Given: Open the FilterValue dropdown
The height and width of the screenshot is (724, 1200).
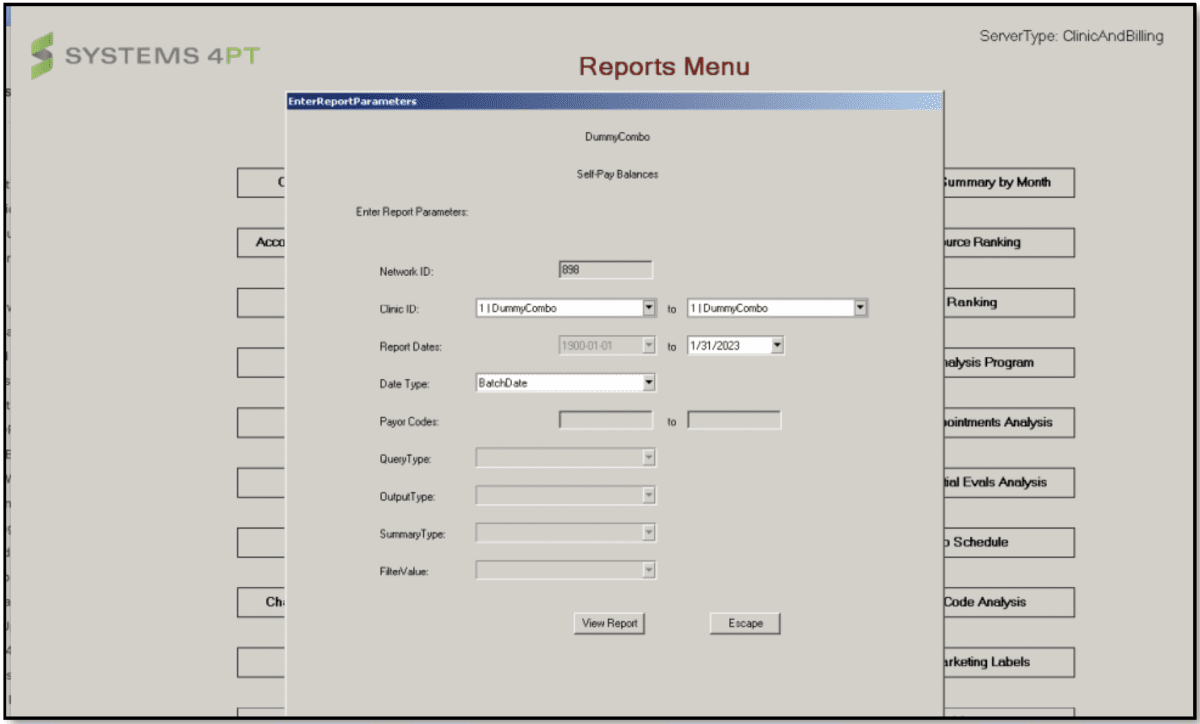Looking at the screenshot, I should [648, 570].
